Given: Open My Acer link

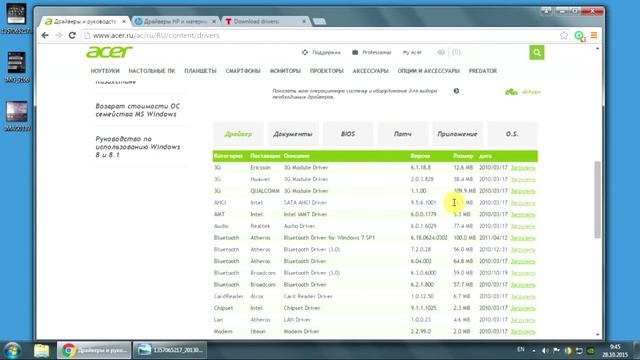Looking at the screenshot, I should pyautogui.click(x=412, y=52).
